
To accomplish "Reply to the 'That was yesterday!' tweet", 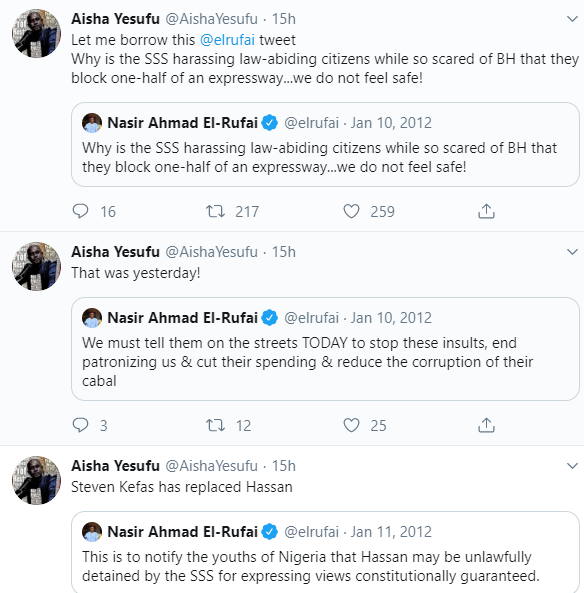I will (x=80, y=425).
